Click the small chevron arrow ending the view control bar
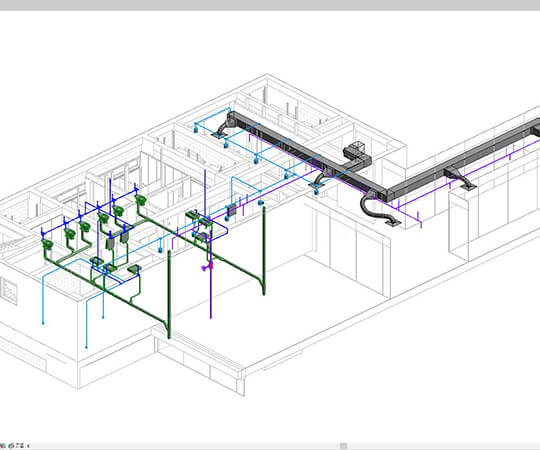This screenshot has height=450, width=540. click(x=28, y=446)
